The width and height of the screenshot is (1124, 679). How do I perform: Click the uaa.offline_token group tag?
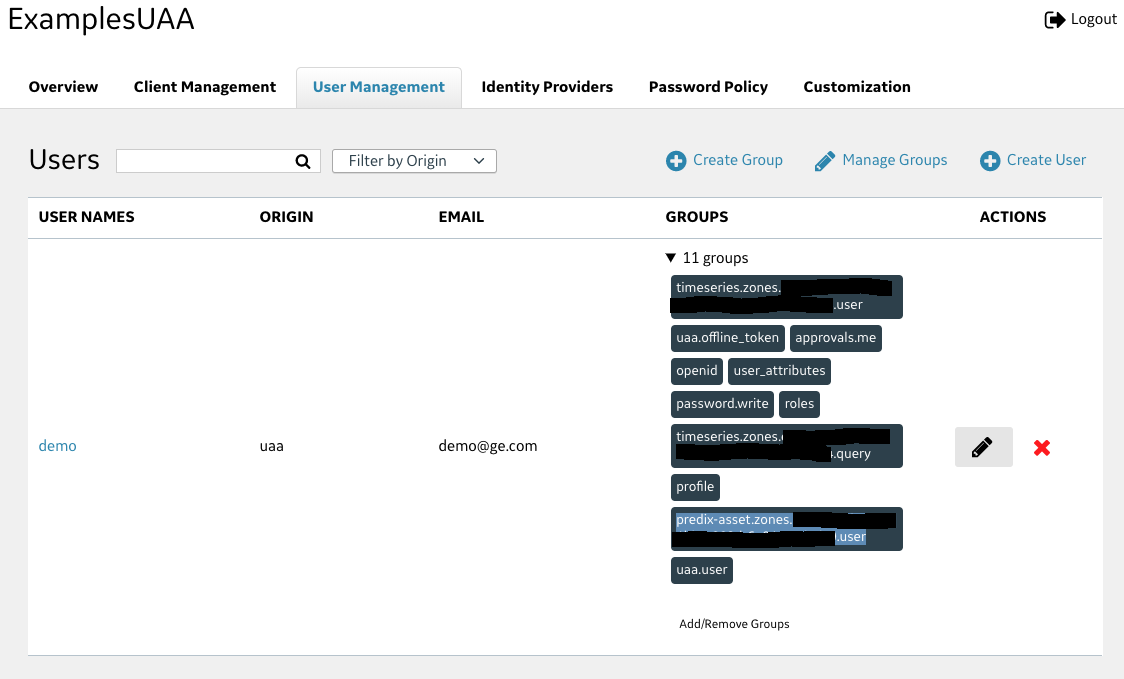(x=727, y=338)
